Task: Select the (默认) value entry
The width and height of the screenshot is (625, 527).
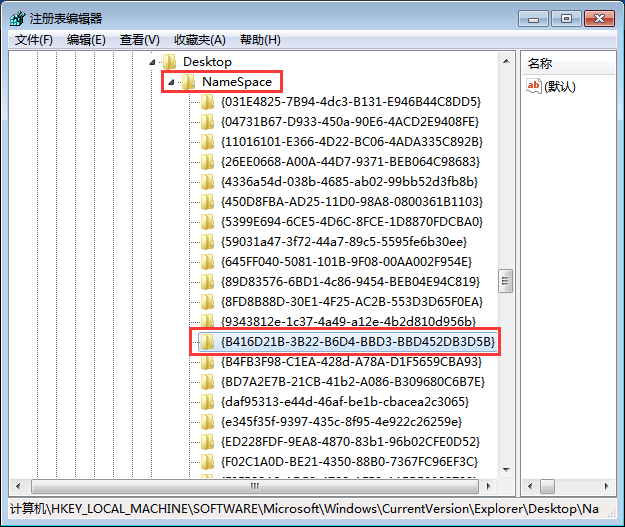Action: tap(560, 87)
